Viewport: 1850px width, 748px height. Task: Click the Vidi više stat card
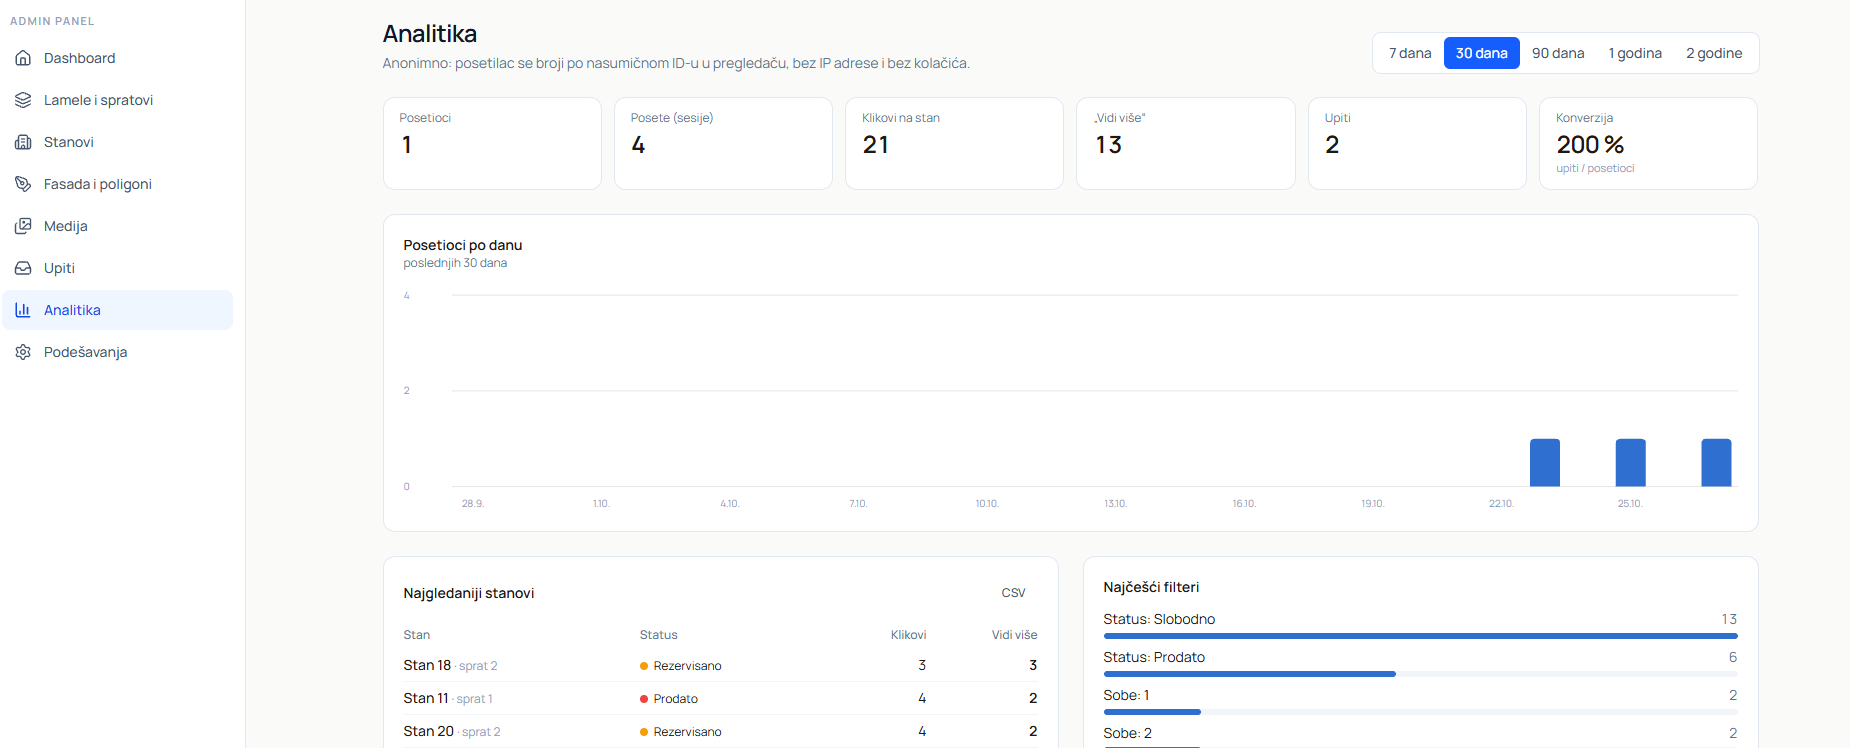pos(1185,143)
